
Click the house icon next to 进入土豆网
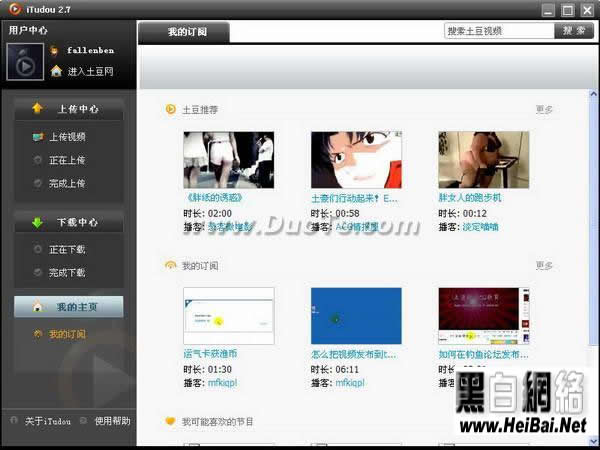pyautogui.click(x=56, y=71)
